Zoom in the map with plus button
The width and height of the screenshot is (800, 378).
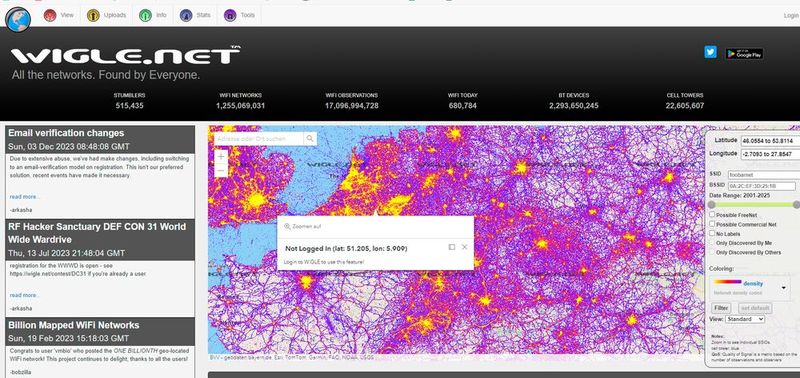click(221, 157)
